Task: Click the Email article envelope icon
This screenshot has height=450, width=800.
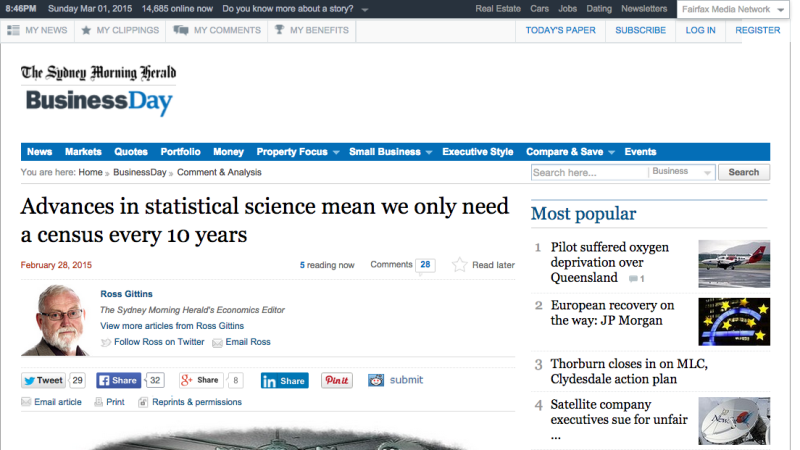Action: coord(26,402)
